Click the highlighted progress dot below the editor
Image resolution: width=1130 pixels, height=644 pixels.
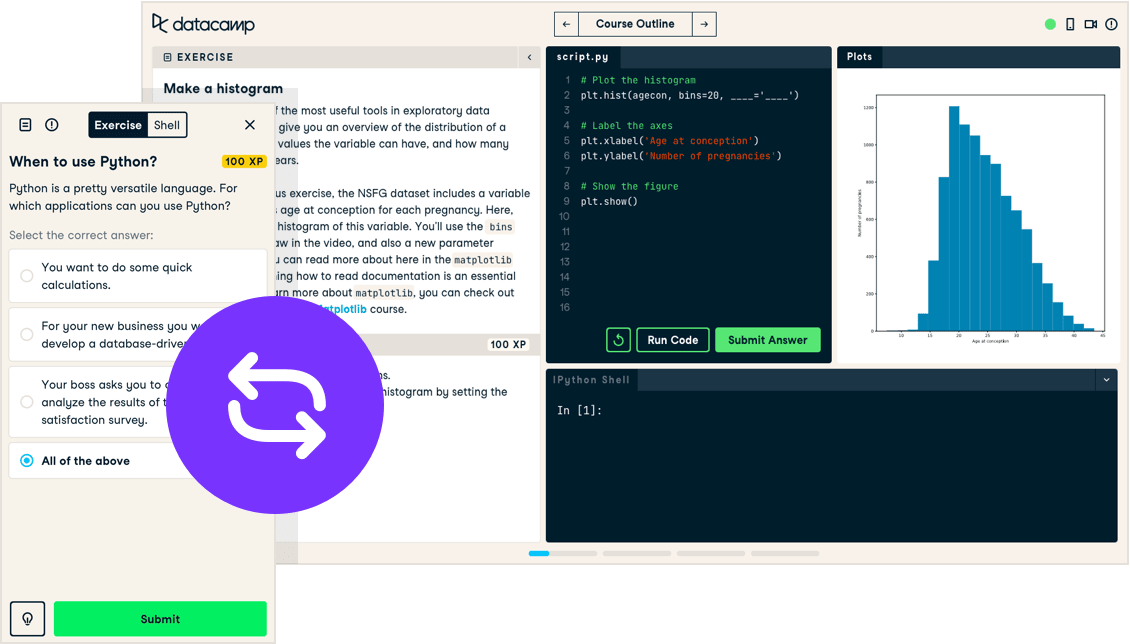tap(540, 553)
